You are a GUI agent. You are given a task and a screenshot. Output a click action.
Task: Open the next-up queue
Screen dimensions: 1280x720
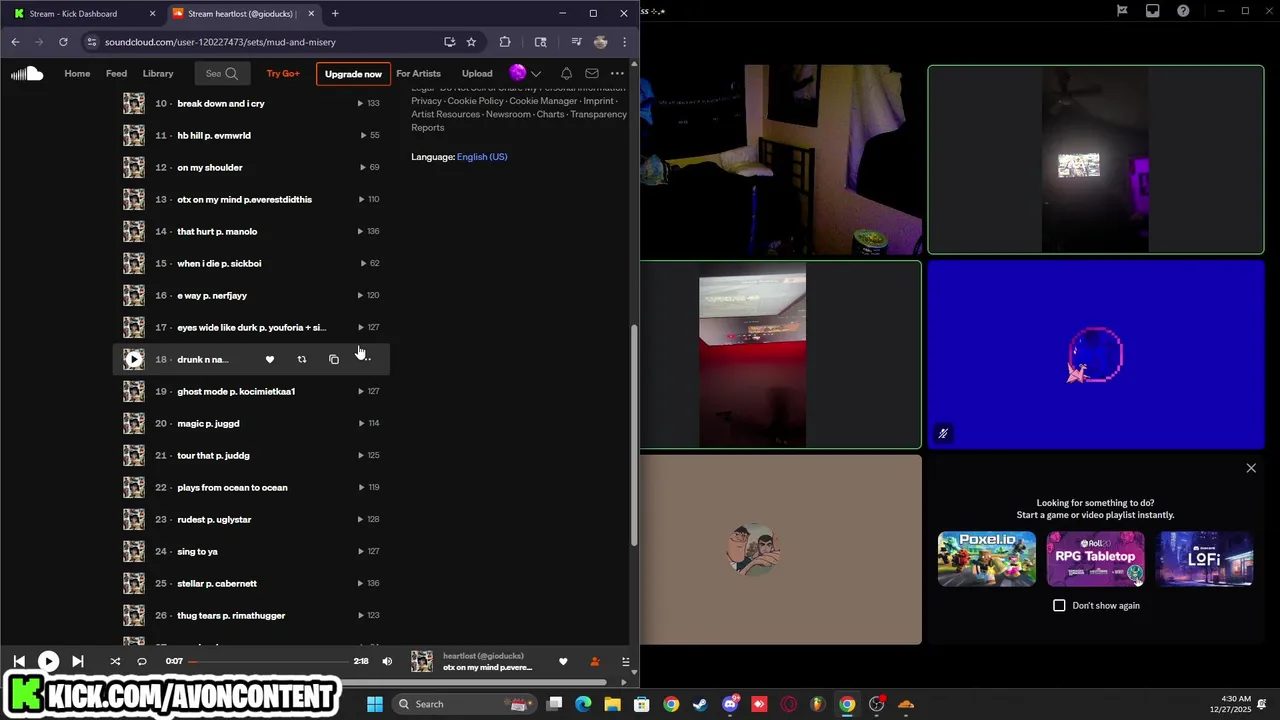[625, 661]
